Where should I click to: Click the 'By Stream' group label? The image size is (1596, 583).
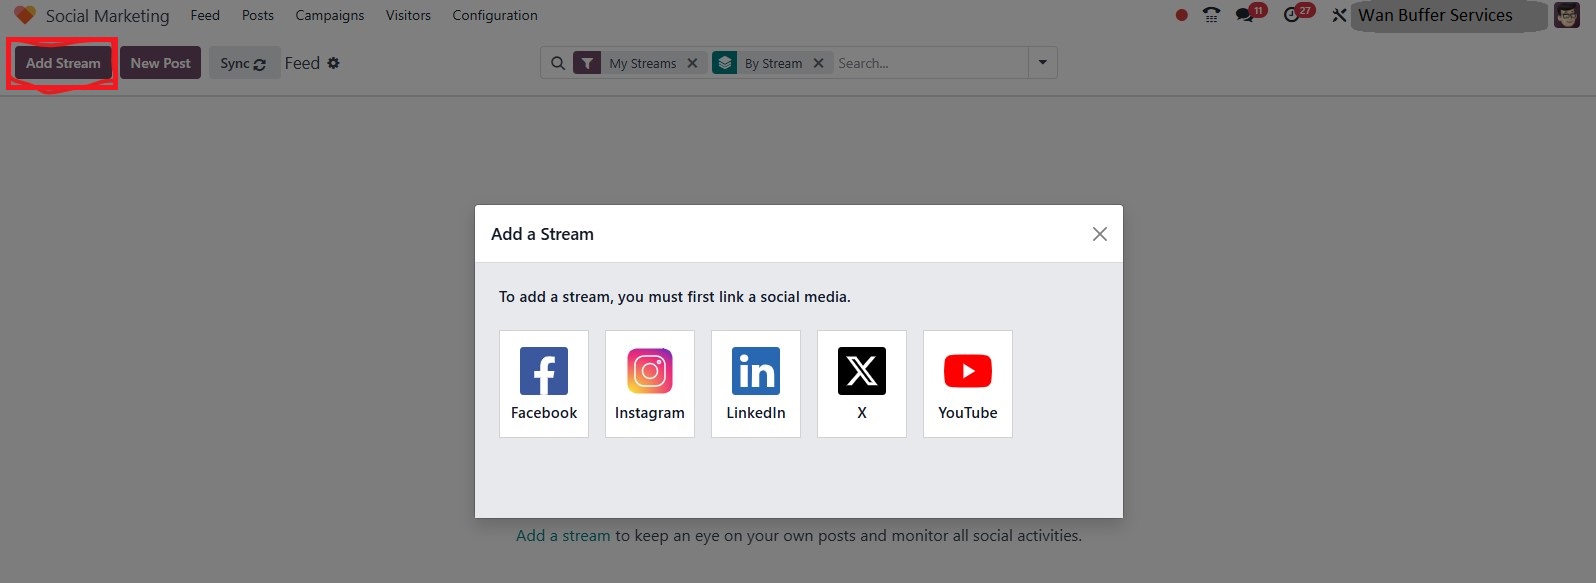(x=773, y=63)
